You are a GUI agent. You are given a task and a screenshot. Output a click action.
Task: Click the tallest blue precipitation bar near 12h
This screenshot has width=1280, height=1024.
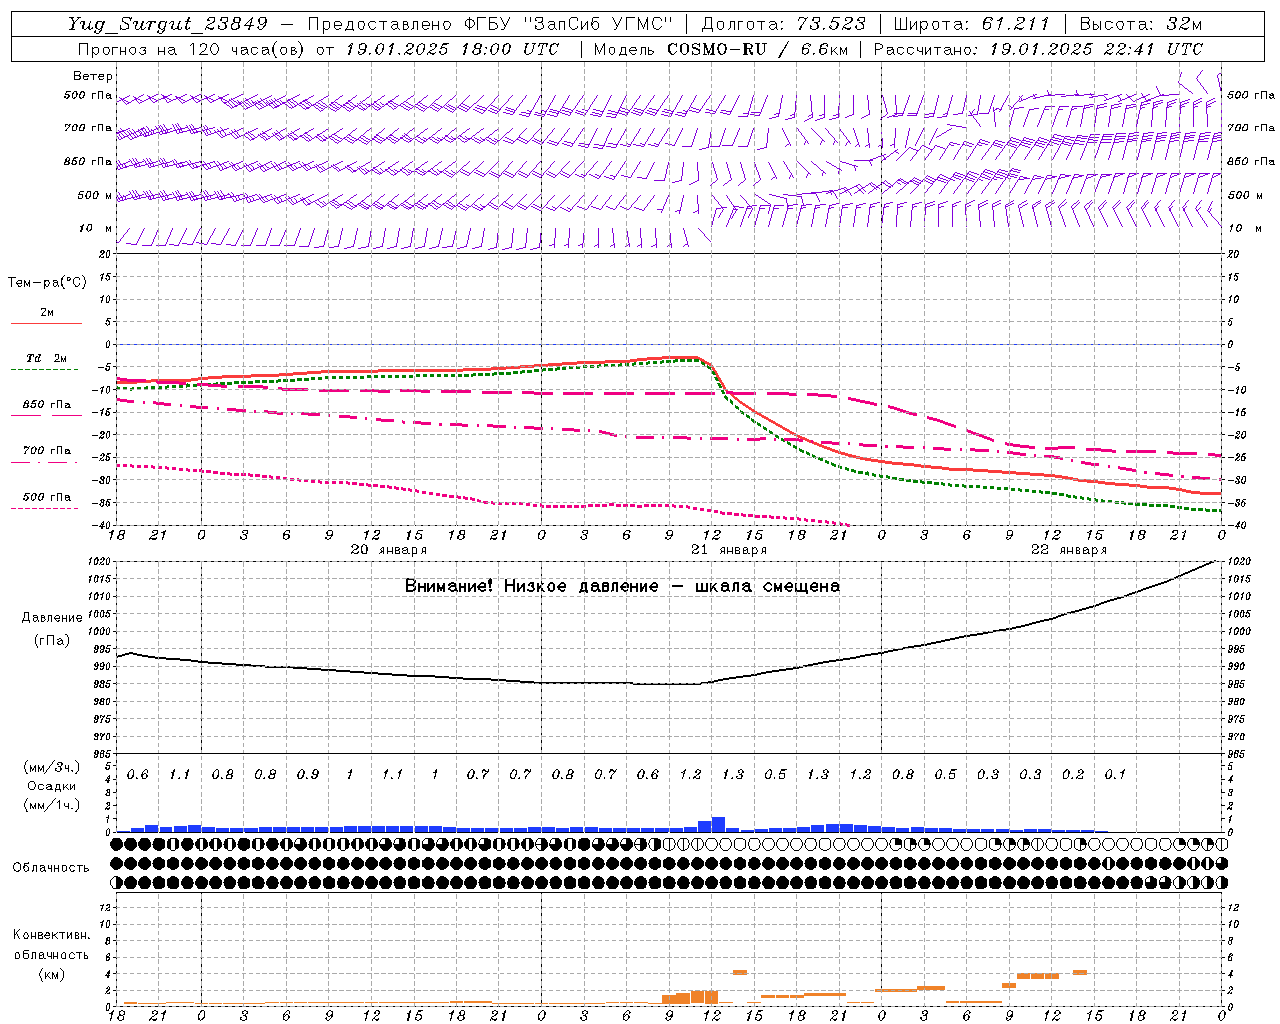coord(719,824)
